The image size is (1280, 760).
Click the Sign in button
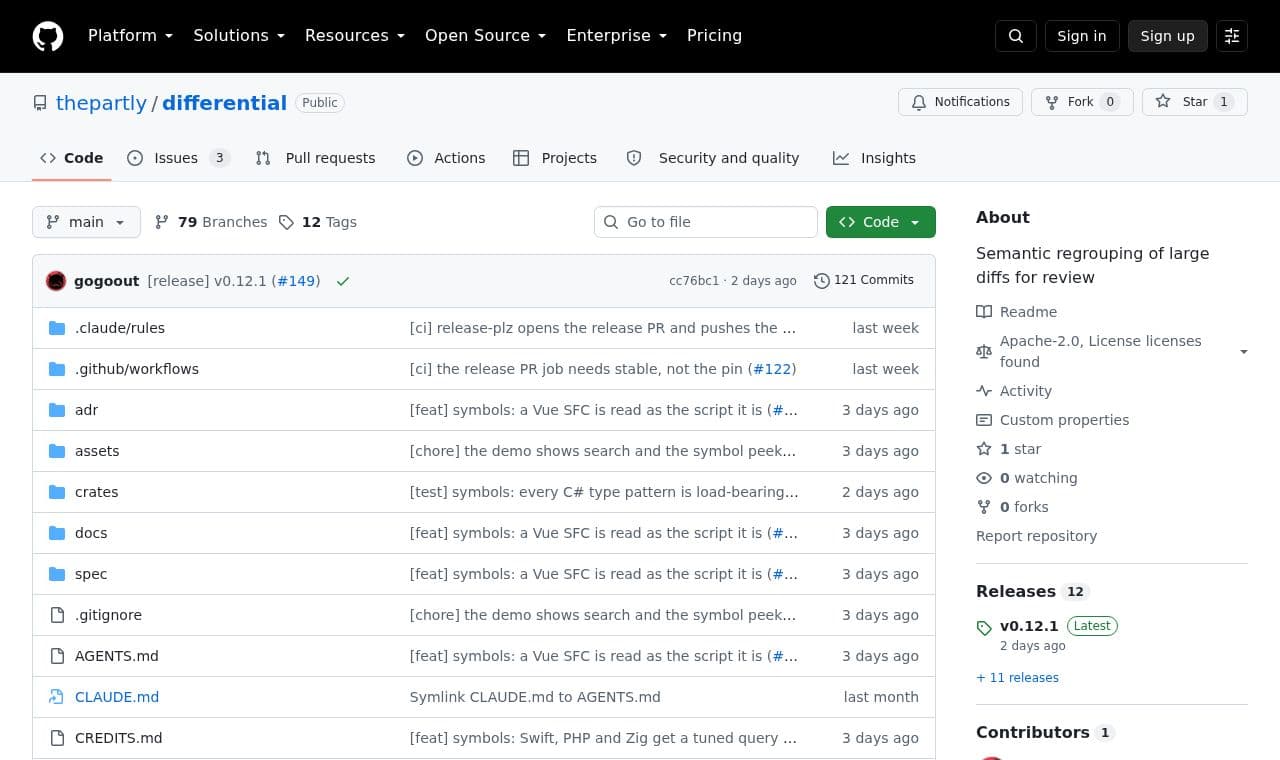coord(1082,36)
